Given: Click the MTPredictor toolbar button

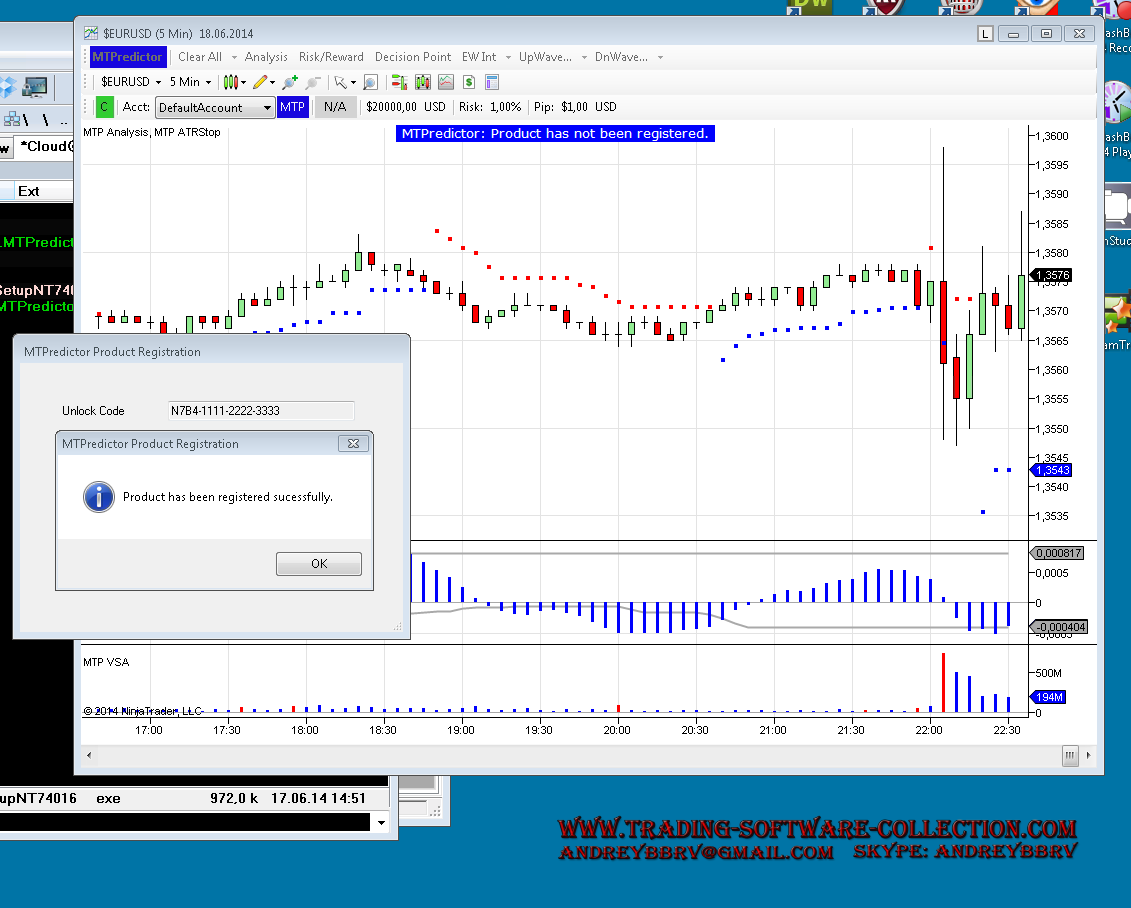Looking at the screenshot, I should (127, 57).
